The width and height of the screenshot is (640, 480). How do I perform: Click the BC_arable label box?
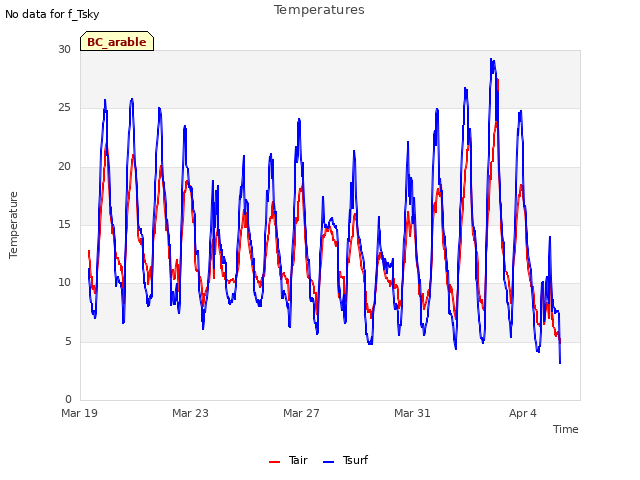click(117, 41)
